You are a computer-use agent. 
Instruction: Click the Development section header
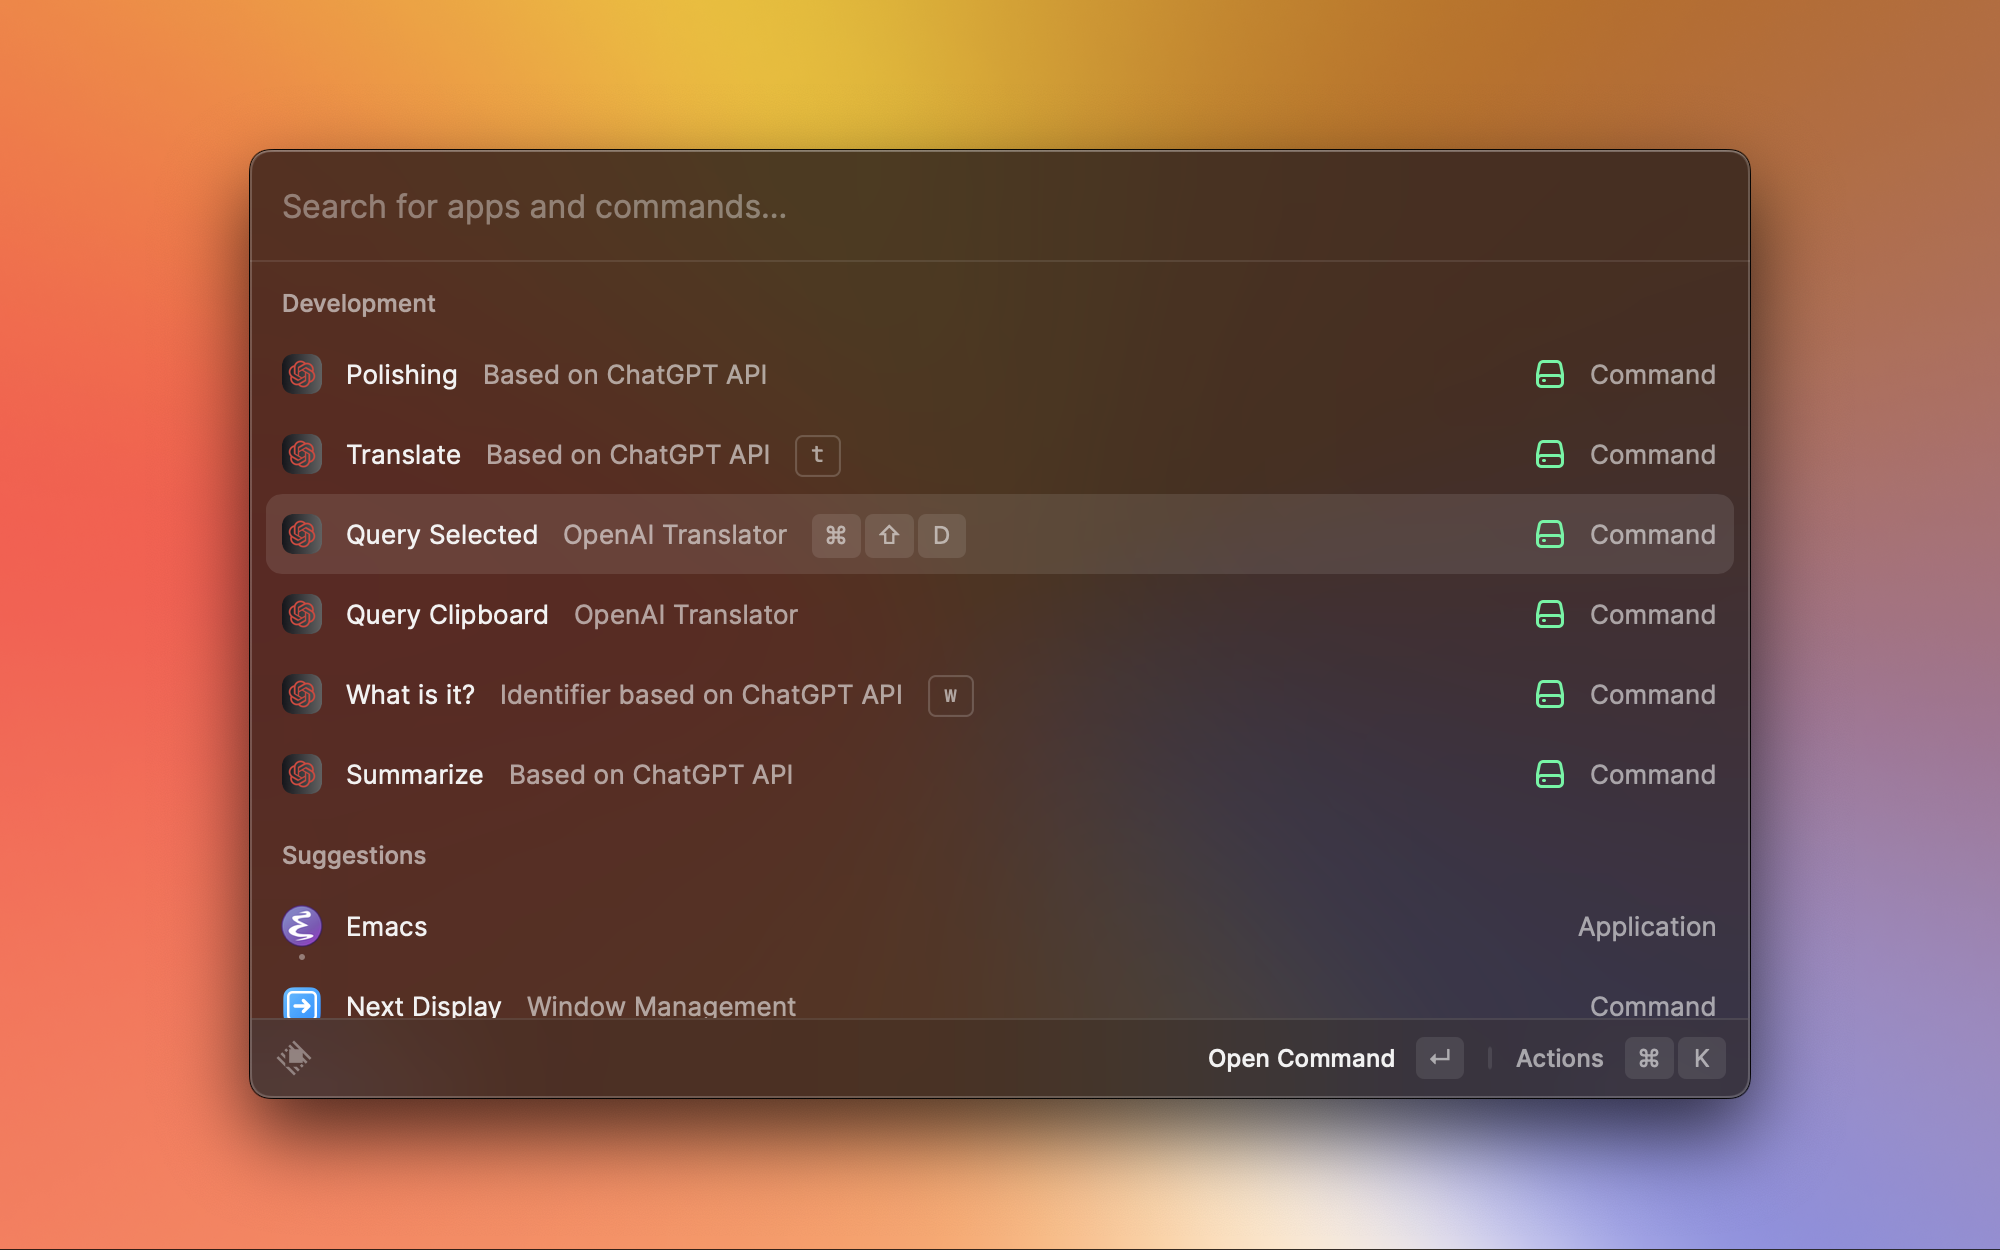click(359, 303)
